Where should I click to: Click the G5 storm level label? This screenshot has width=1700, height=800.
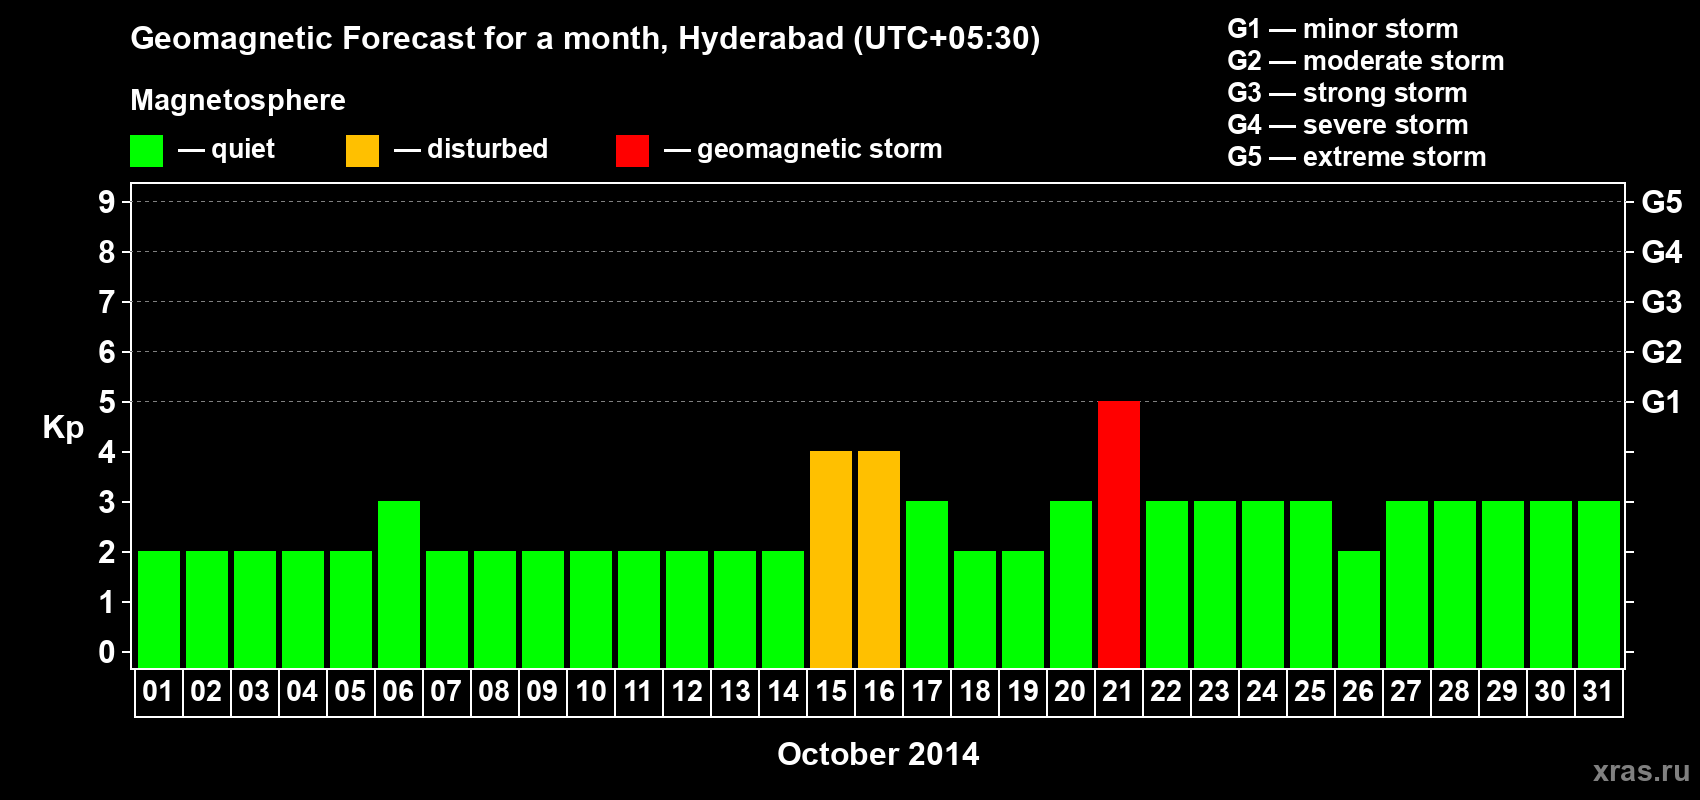pos(1661,202)
